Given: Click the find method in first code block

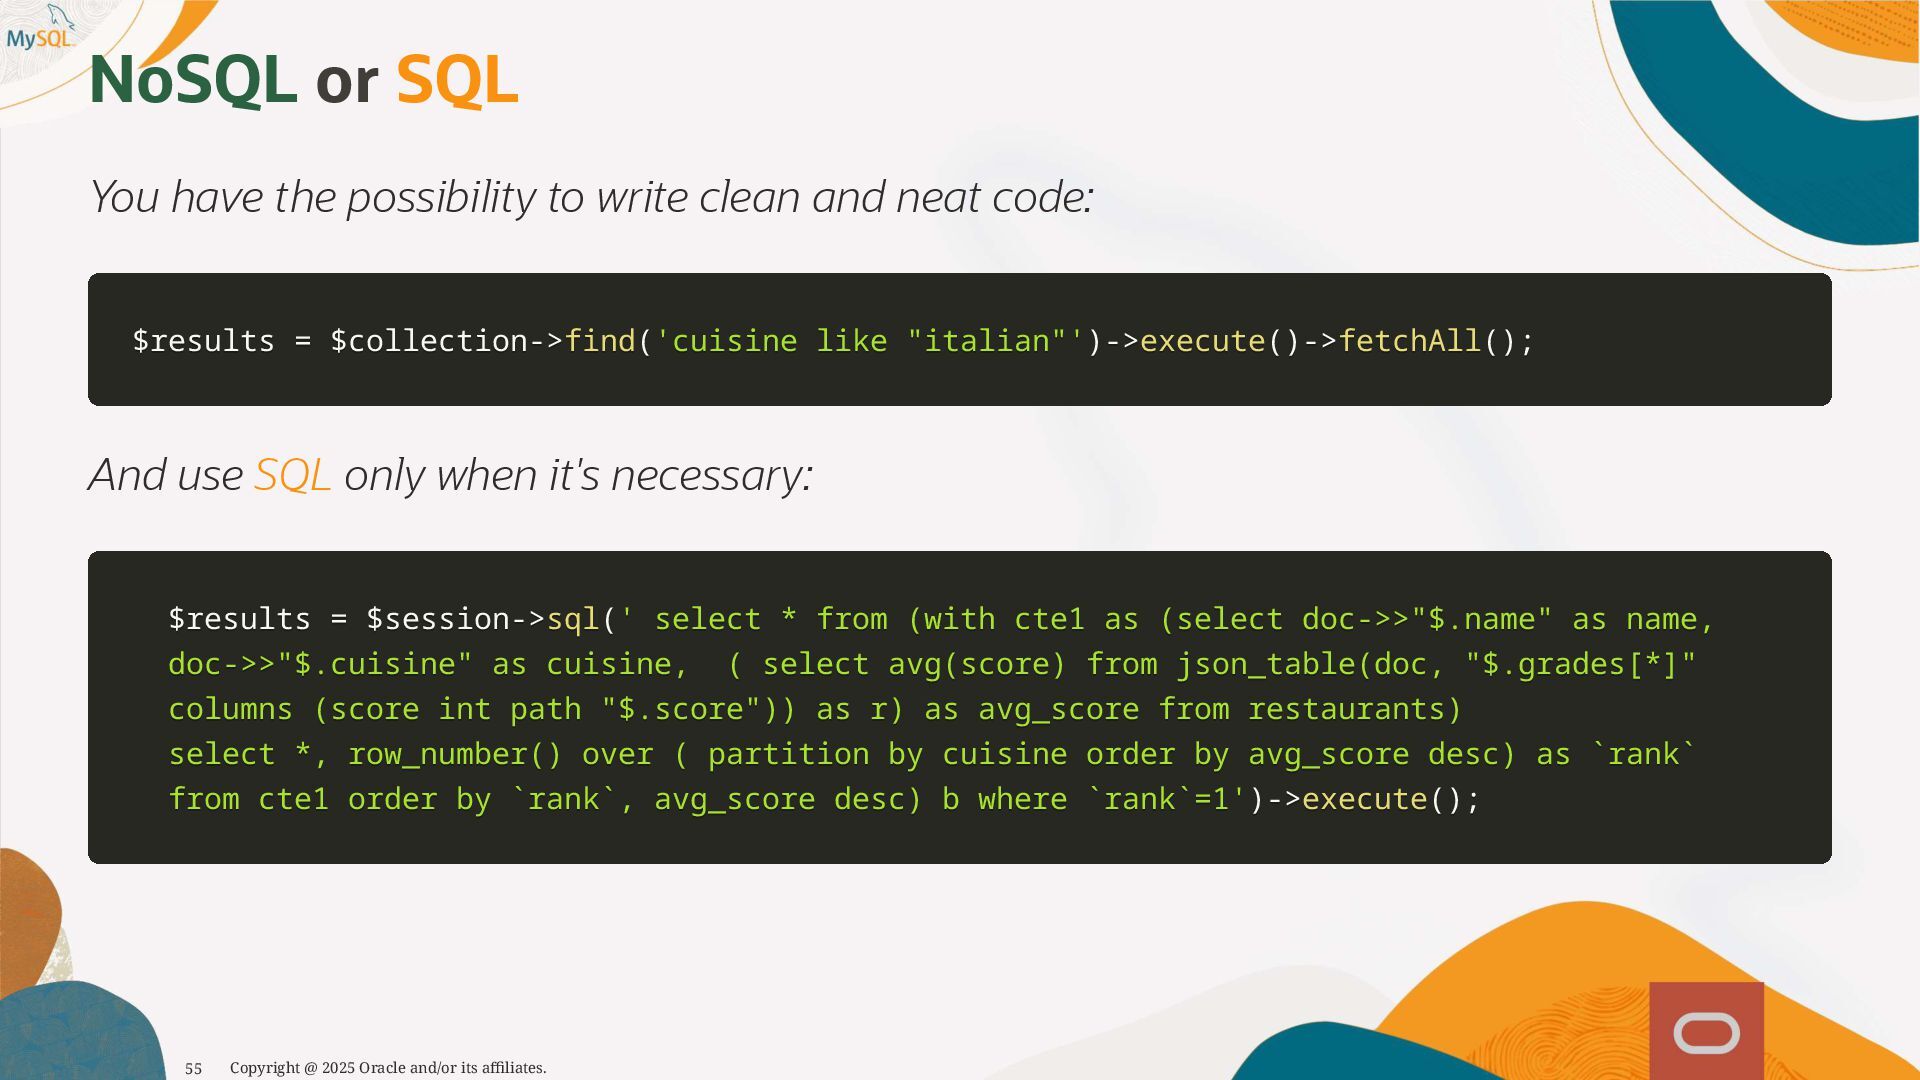Looking at the screenshot, I should click(x=600, y=341).
